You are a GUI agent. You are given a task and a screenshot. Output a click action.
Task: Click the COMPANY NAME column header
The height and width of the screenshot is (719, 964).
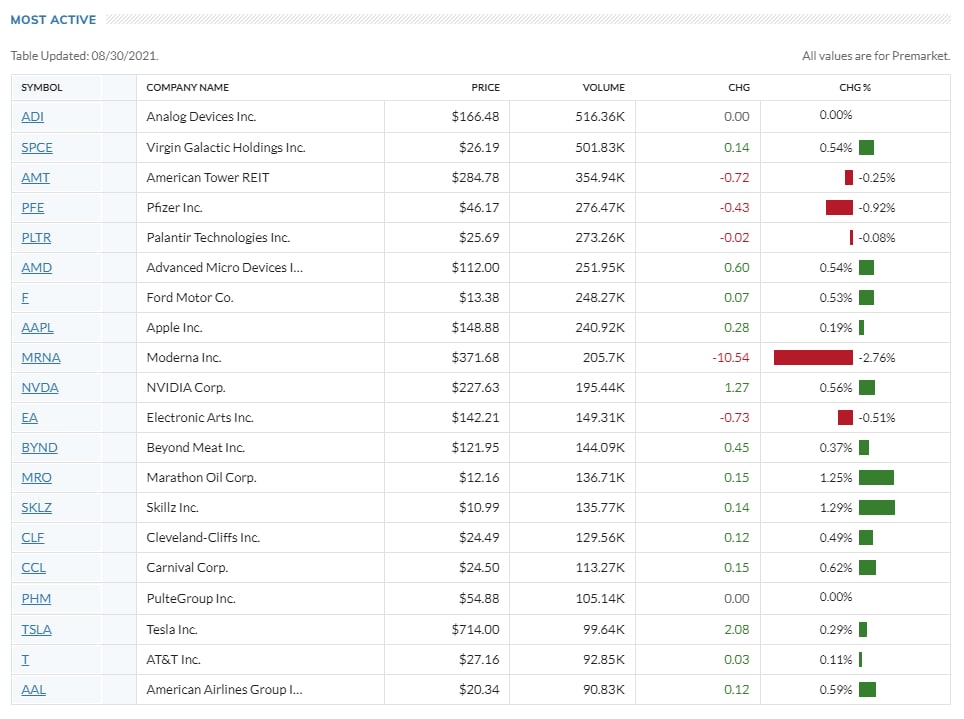coord(188,88)
